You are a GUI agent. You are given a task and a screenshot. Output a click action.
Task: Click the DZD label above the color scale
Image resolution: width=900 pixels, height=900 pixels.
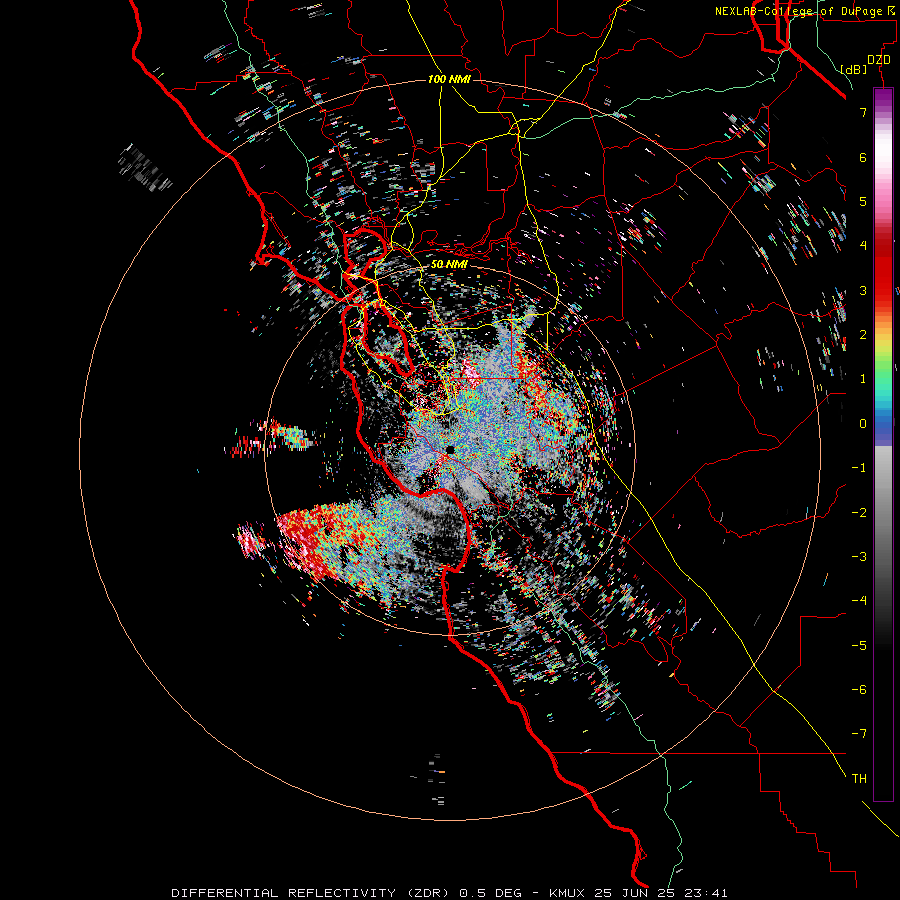pyautogui.click(x=879, y=60)
